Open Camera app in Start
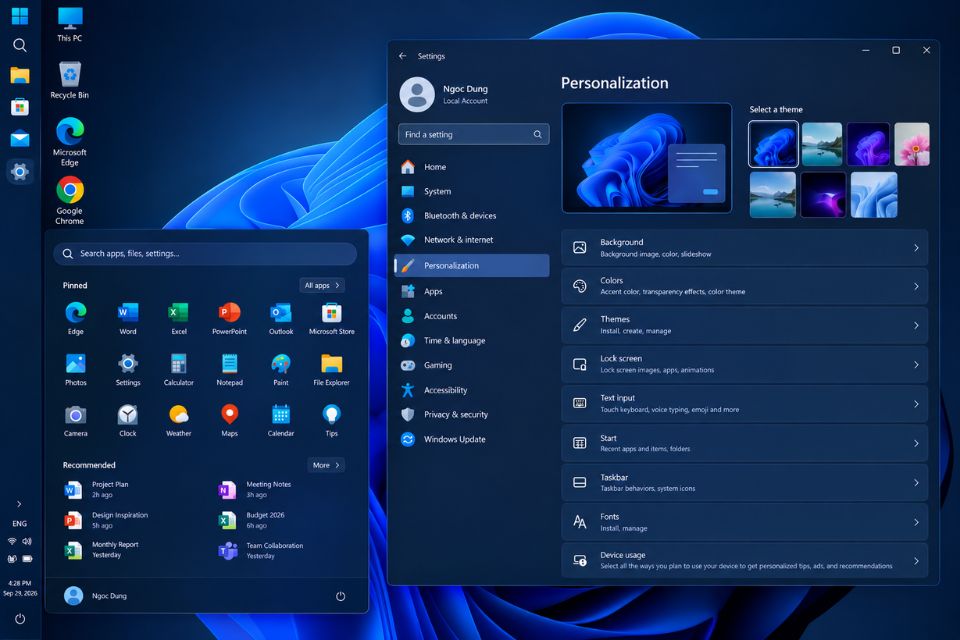 pyautogui.click(x=76, y=420)
